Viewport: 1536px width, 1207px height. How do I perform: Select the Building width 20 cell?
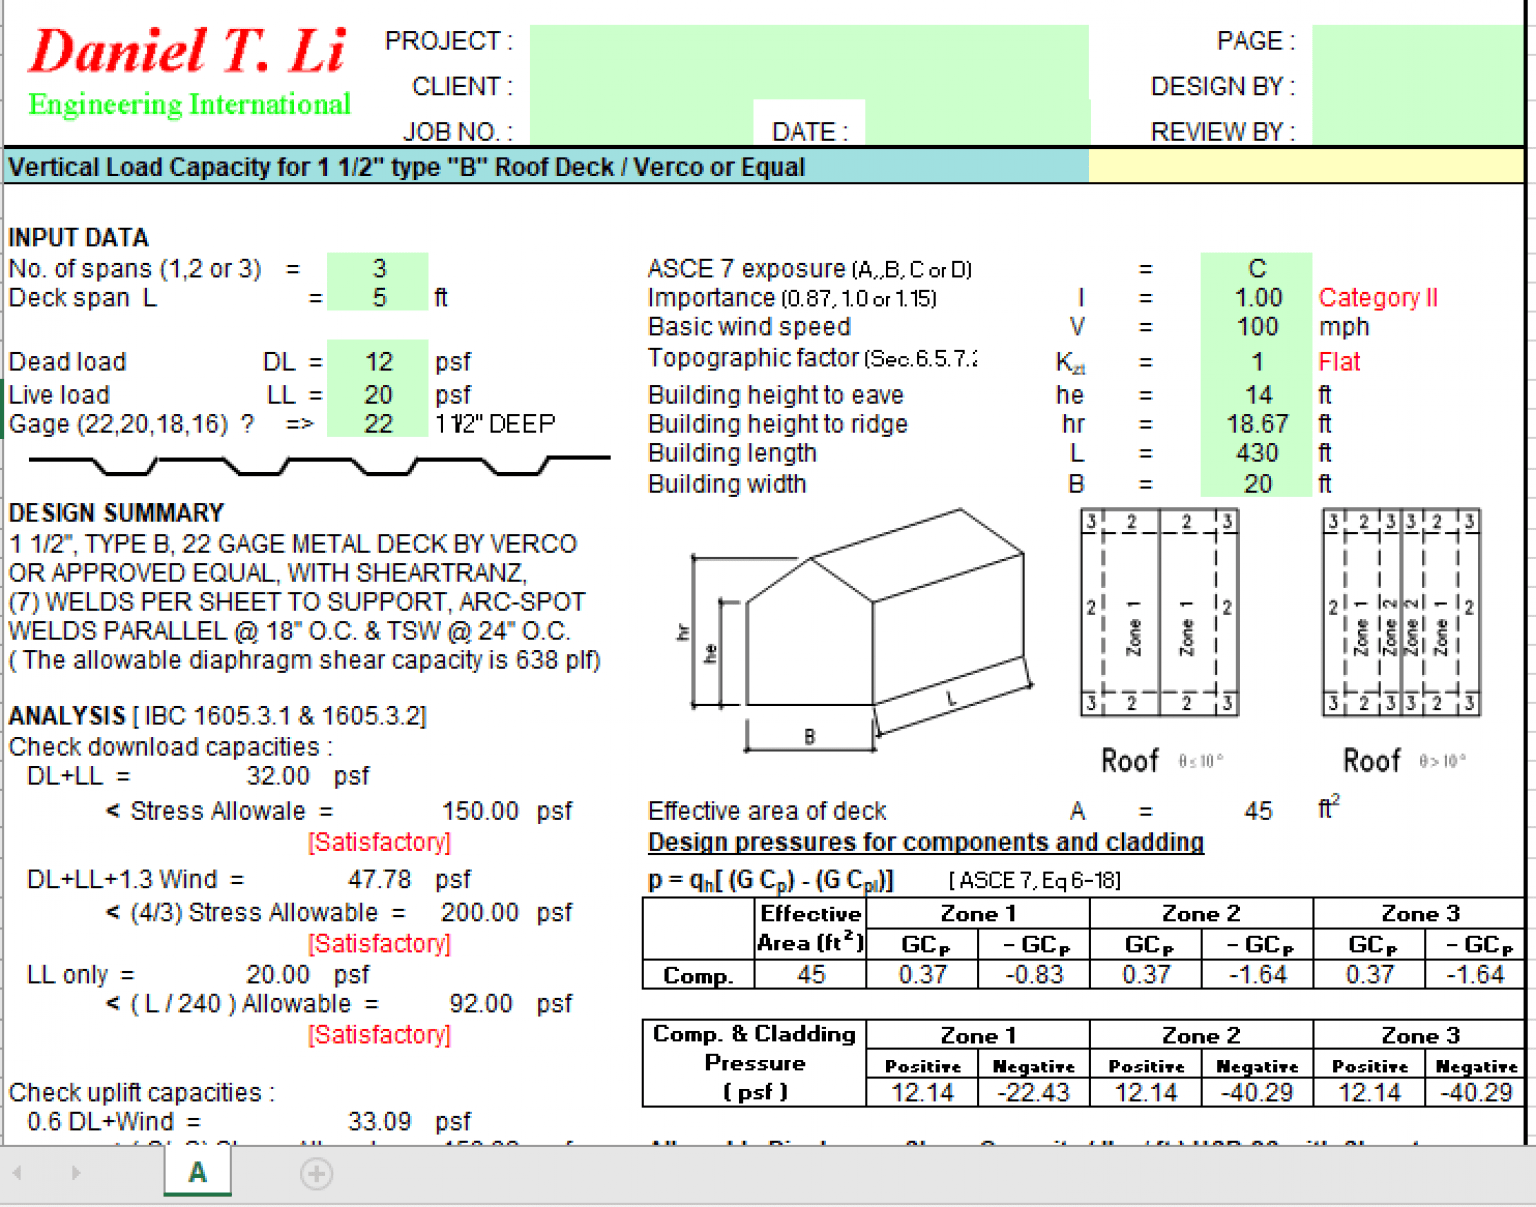tap(1257, 483)
